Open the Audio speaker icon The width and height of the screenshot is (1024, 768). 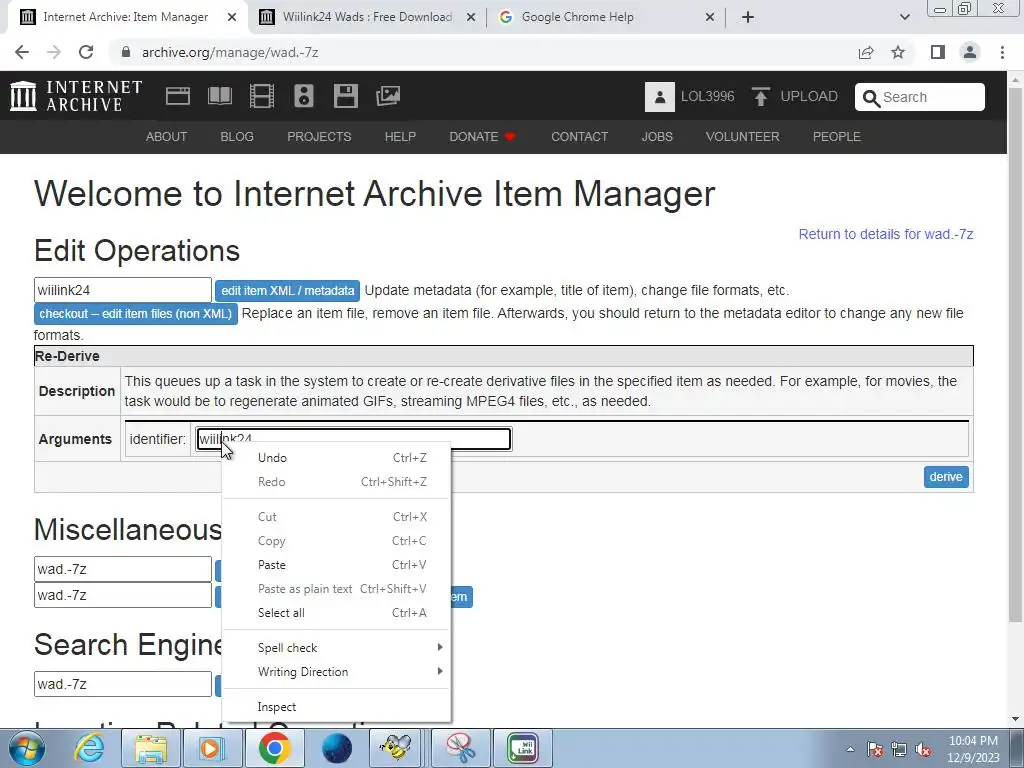pos(304,96)
